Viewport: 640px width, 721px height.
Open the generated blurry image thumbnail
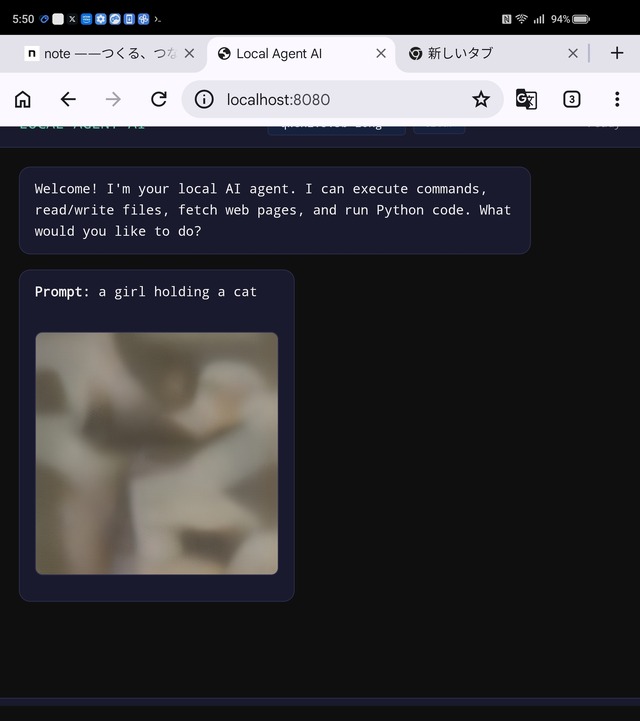point(157,453)
